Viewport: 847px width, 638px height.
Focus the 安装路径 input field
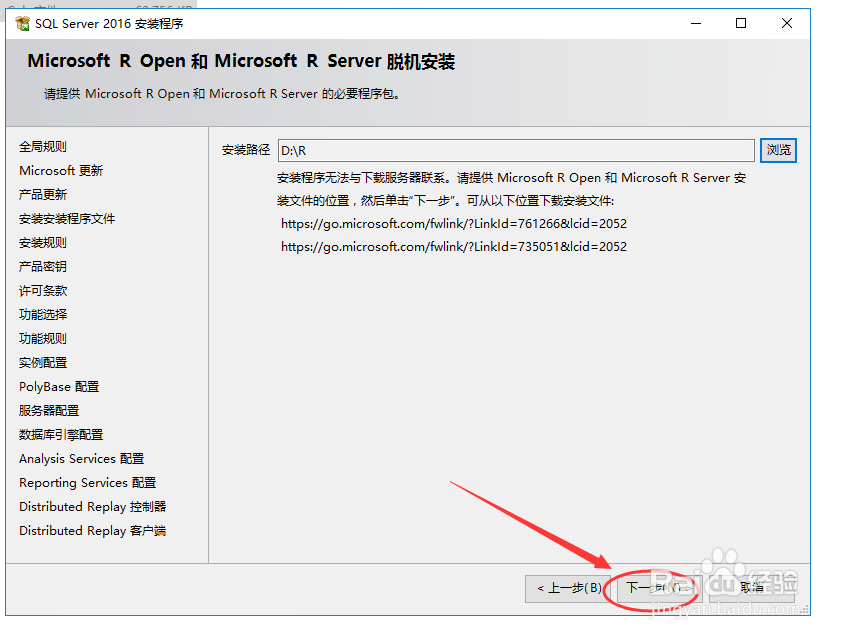(x=516, y=150)
